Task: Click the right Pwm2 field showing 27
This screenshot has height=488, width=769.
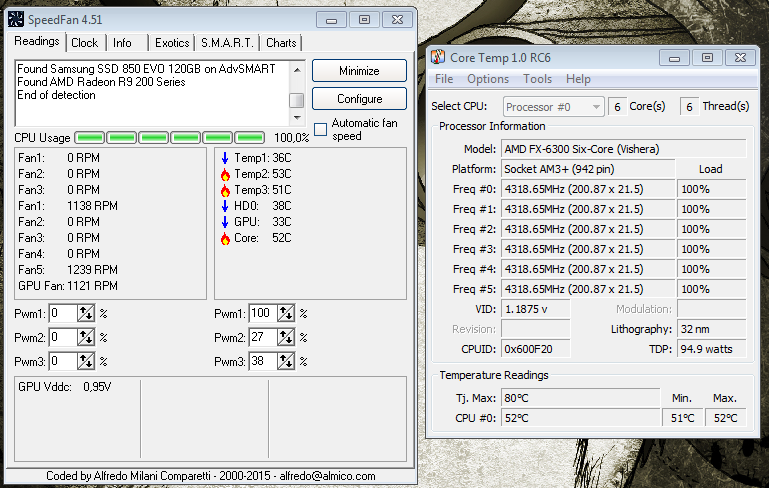Action: click(x=263, y=337)
